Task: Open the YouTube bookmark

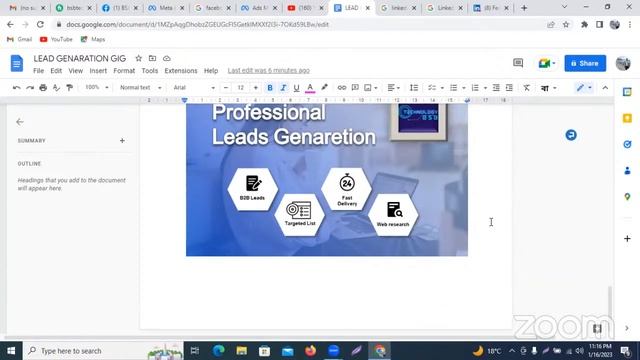Action: (56, 39)
